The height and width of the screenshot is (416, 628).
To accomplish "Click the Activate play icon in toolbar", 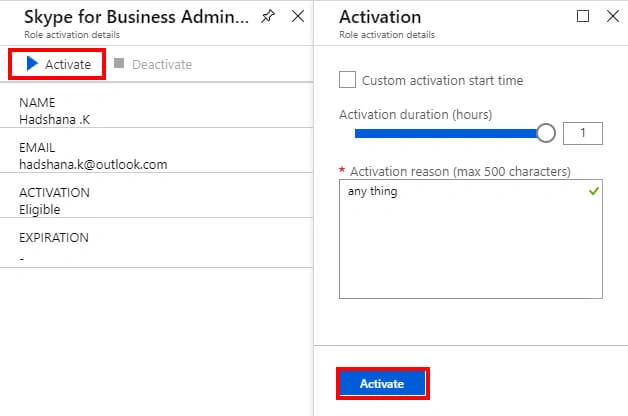I will pos(32,64).
